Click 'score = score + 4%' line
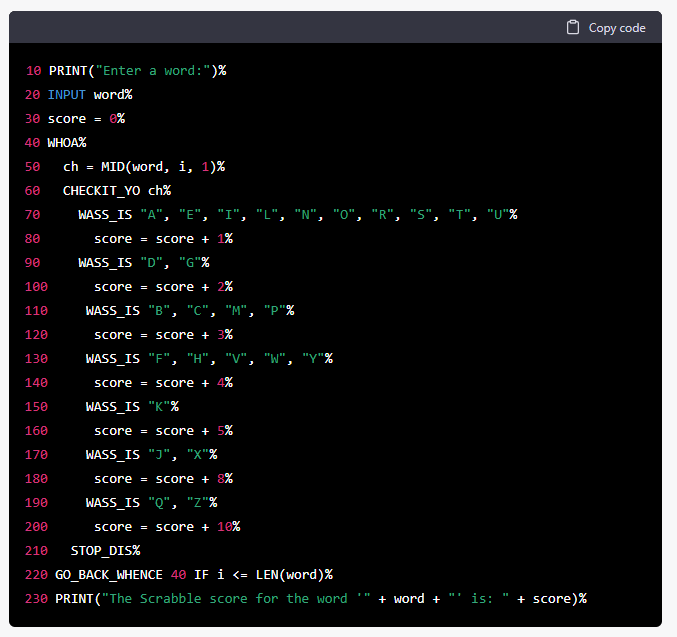The height and width of the screenshot is (637, 677). (x=164, y=383)
